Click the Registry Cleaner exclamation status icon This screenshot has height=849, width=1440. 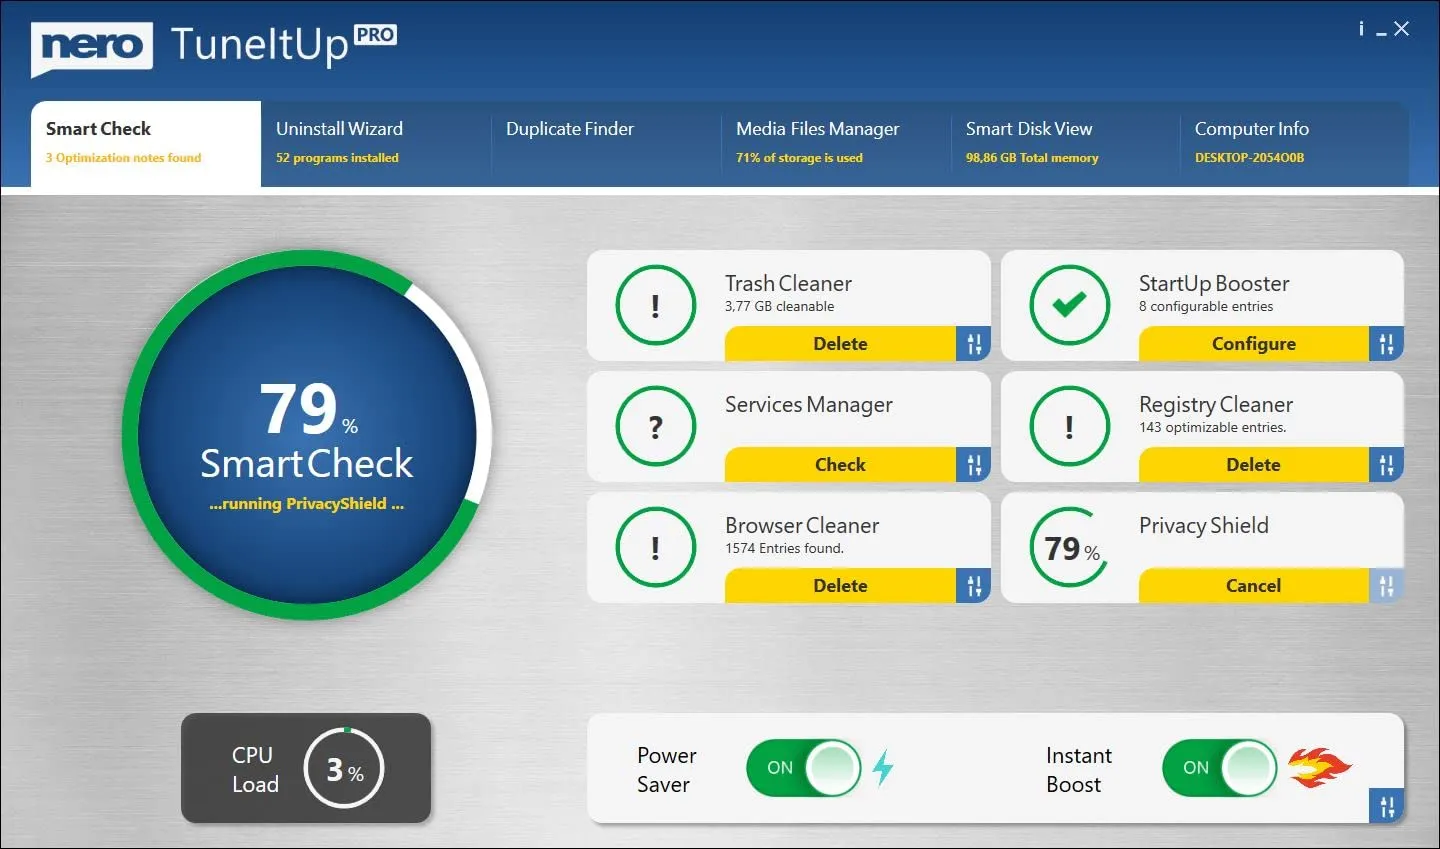[1069, 427]
